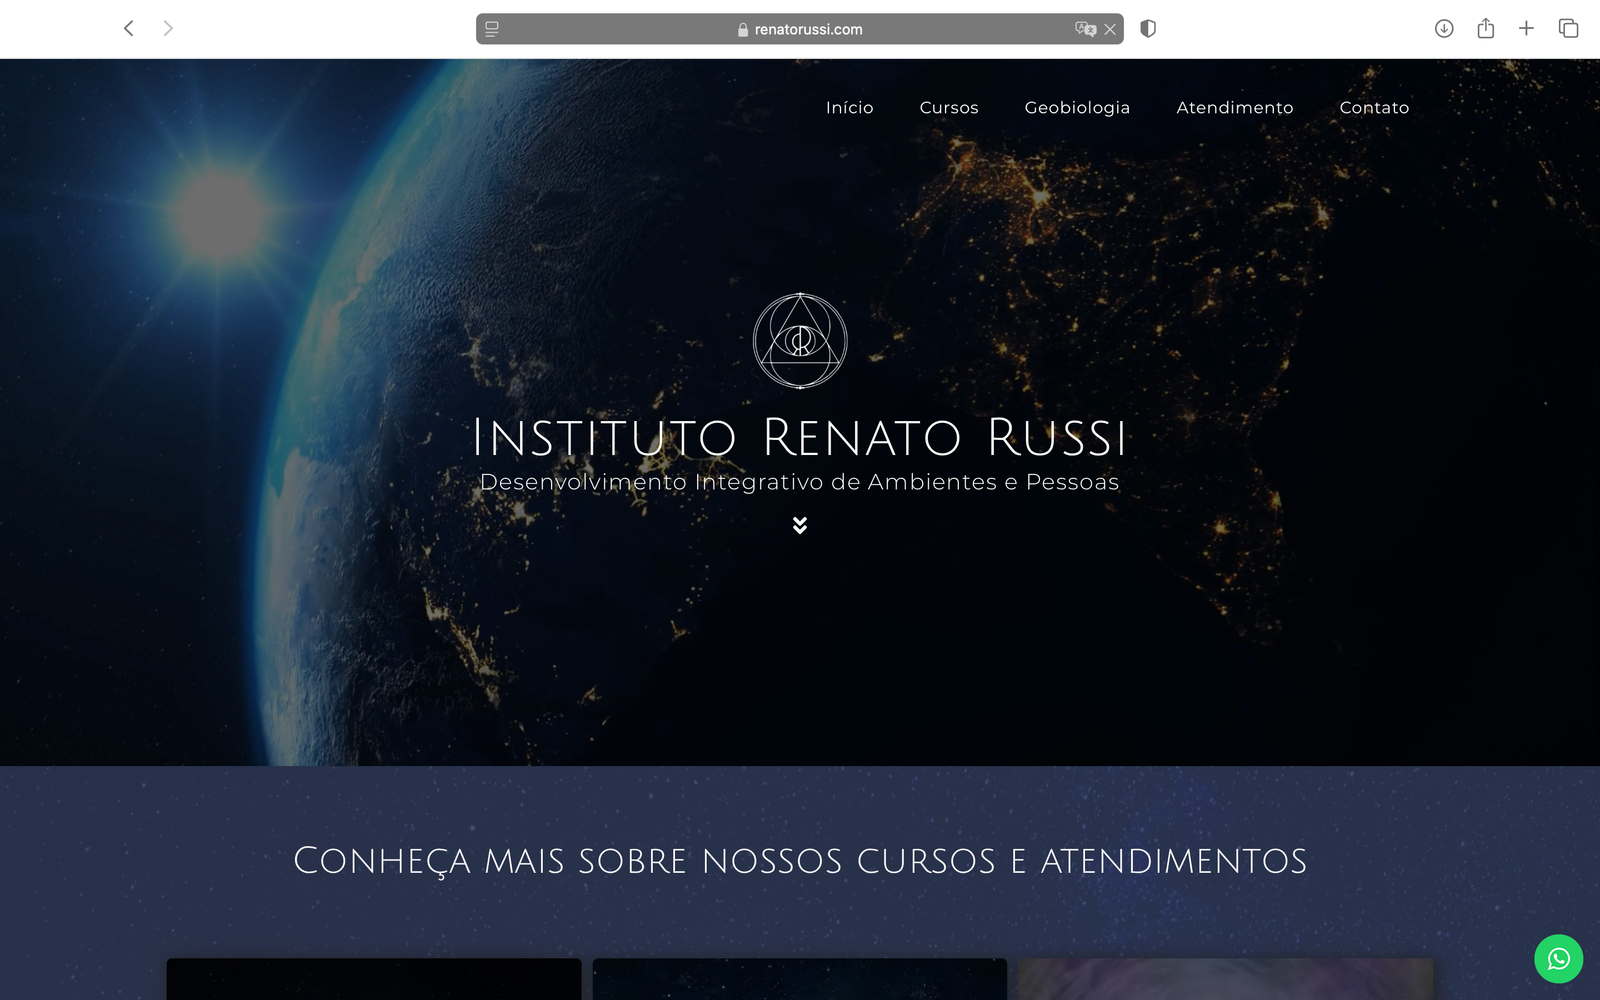Open a new tab with the plus icon
Viewport: 1600px width, 1000px height.
1526,29
